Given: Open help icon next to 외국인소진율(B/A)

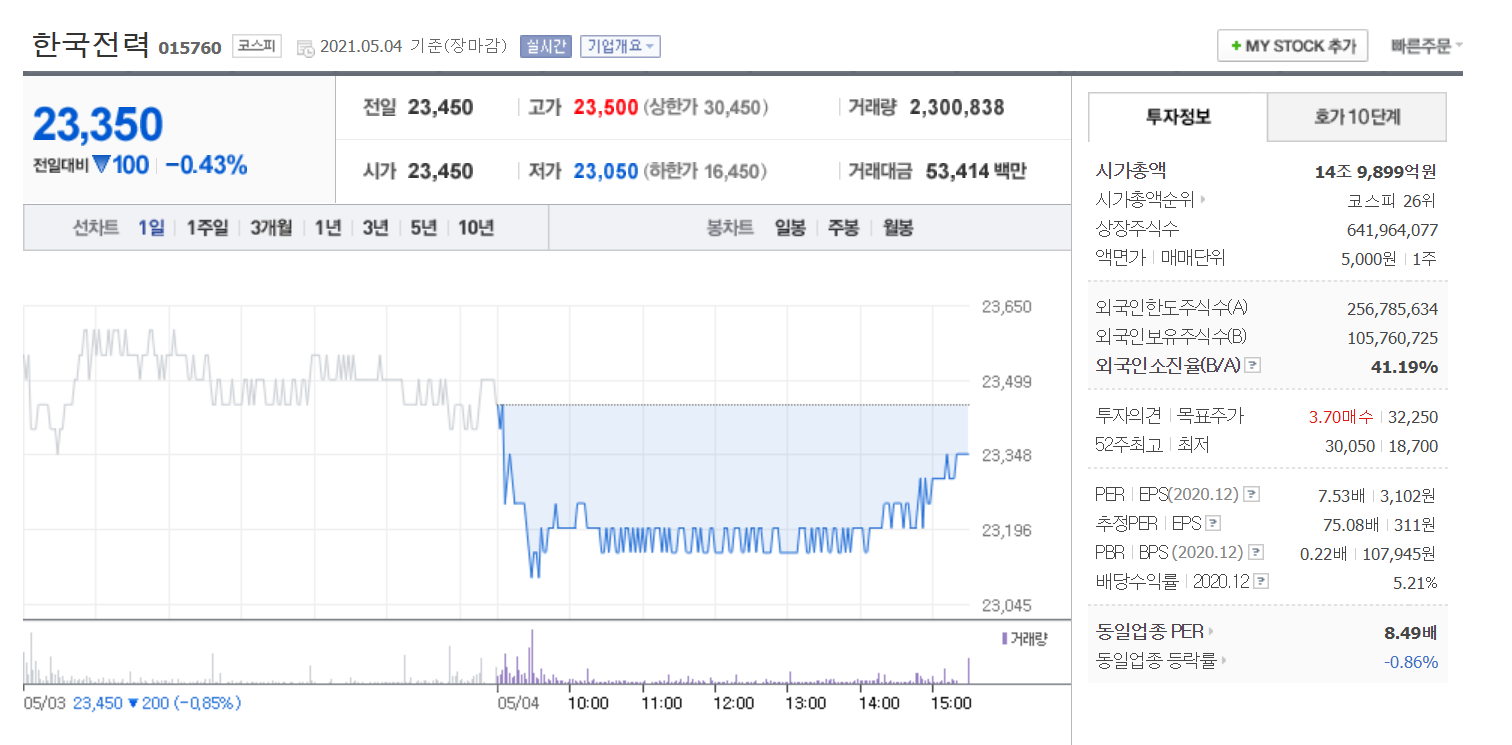Looking at the screenshot, I should click(x=1253, y=366).
